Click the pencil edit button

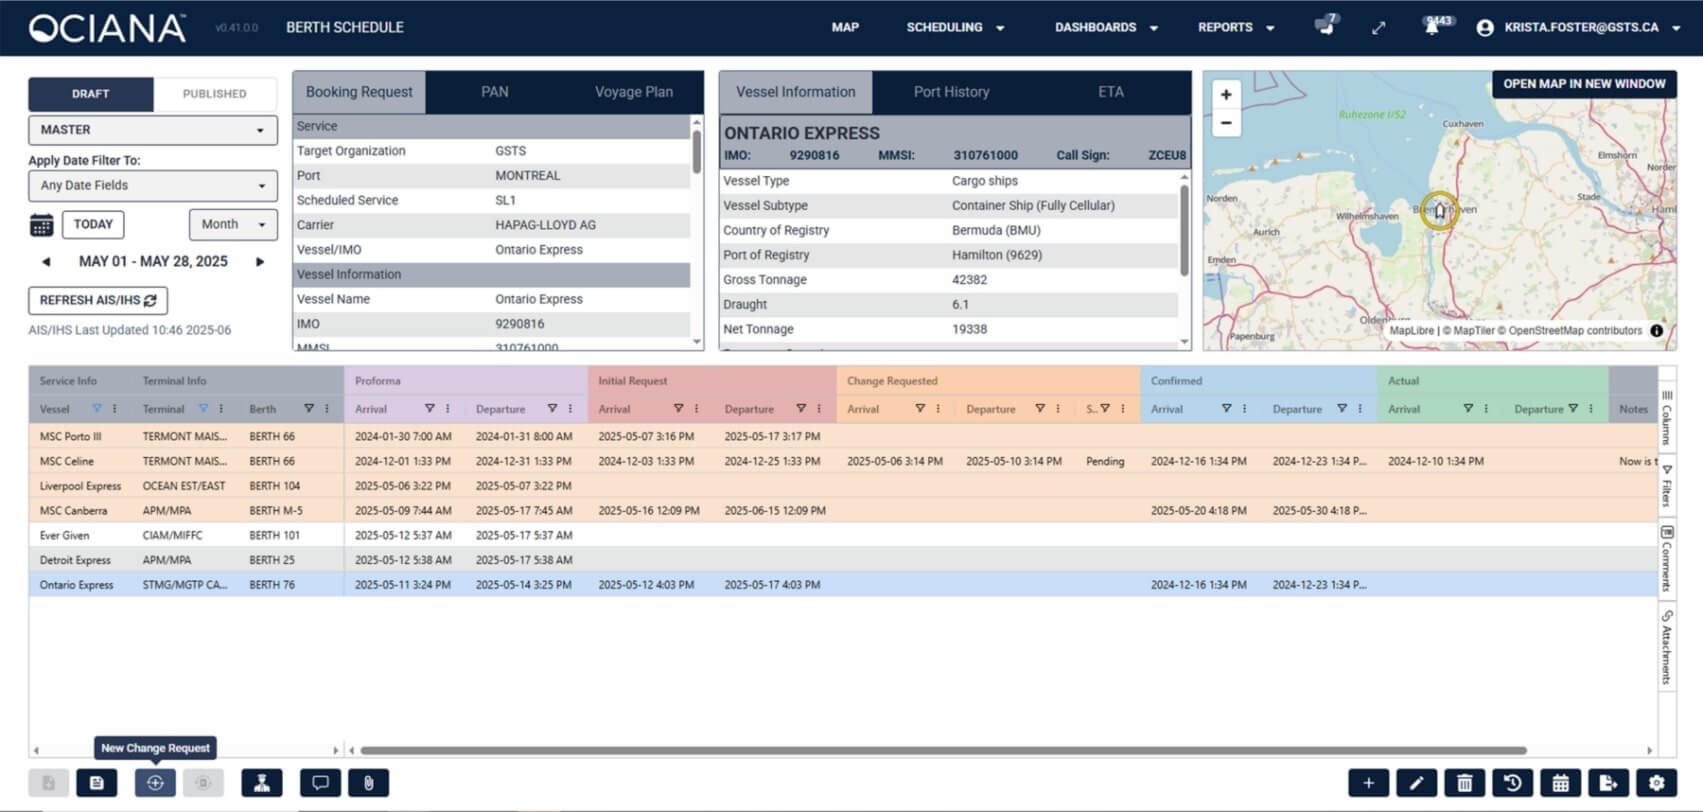coord(1416,783)
